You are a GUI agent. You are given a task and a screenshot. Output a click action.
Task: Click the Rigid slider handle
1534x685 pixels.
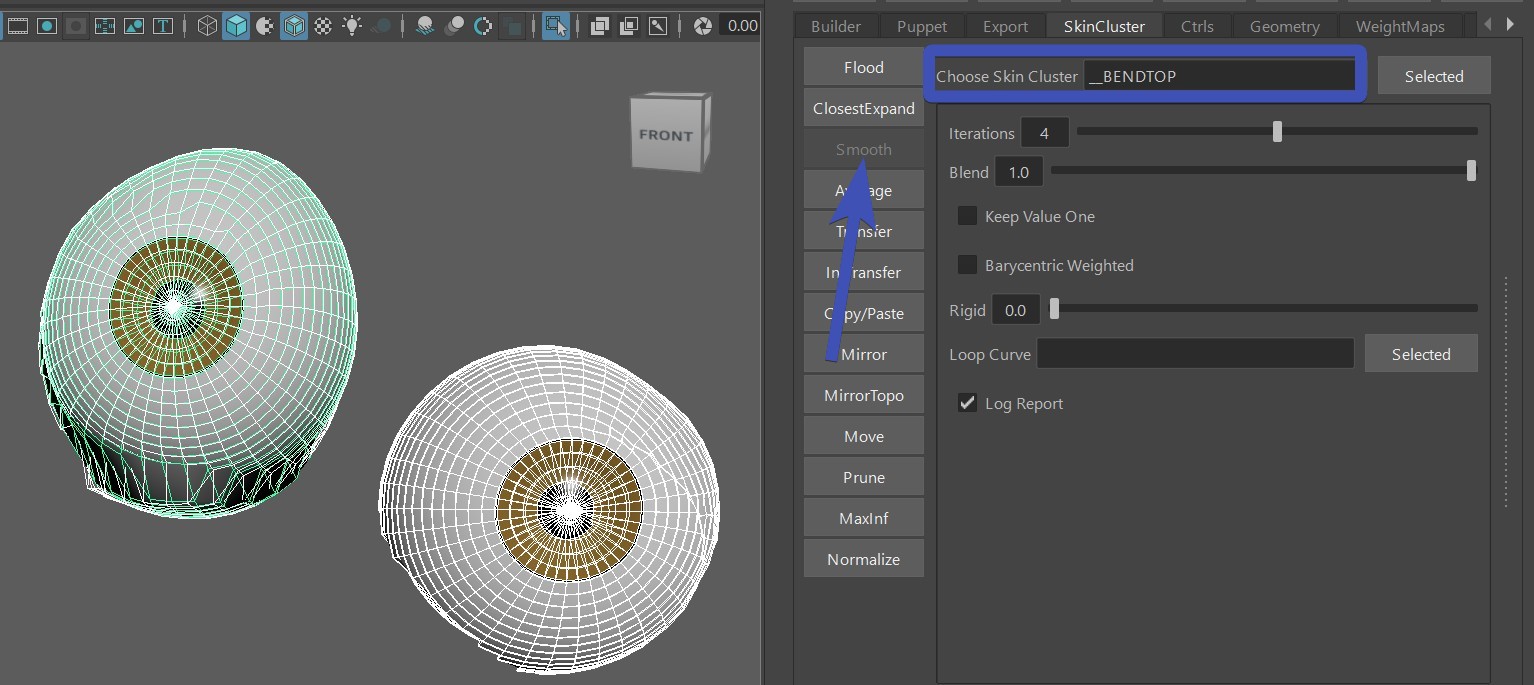coord(1054,309)
